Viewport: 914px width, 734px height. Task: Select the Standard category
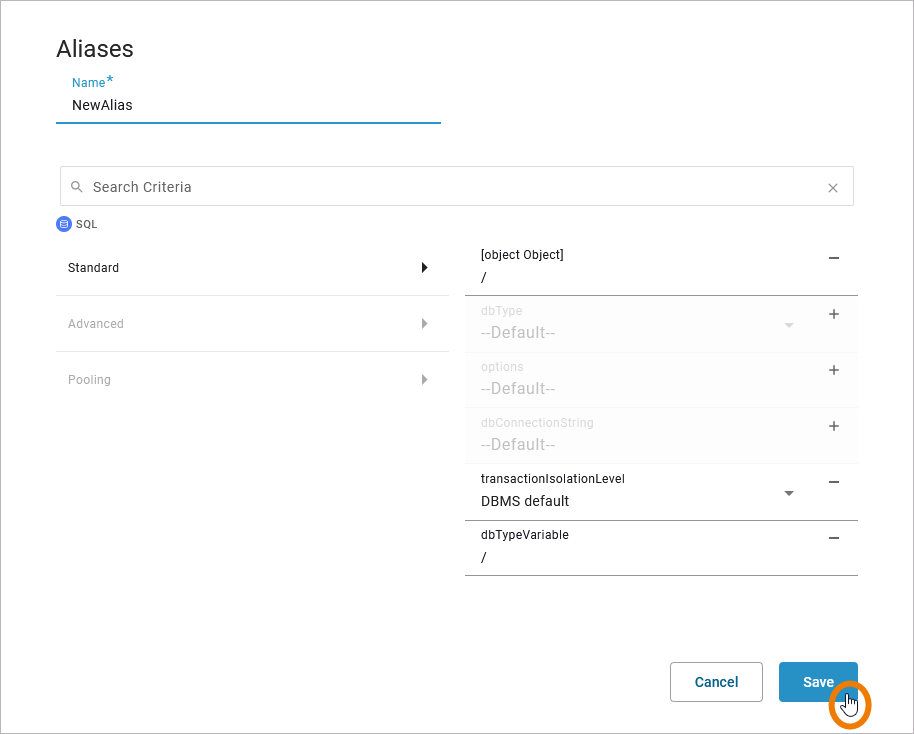click(x=94, y=268)
